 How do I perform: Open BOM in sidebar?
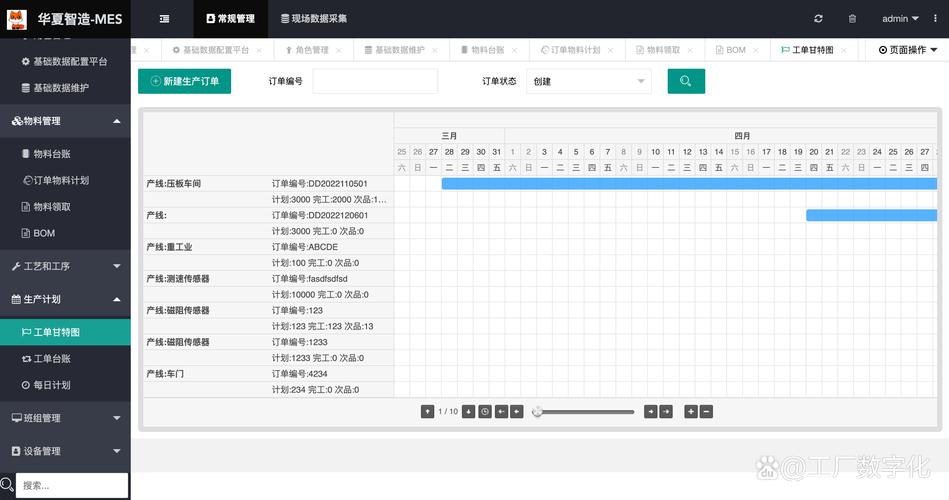click(x=65, y=233)
